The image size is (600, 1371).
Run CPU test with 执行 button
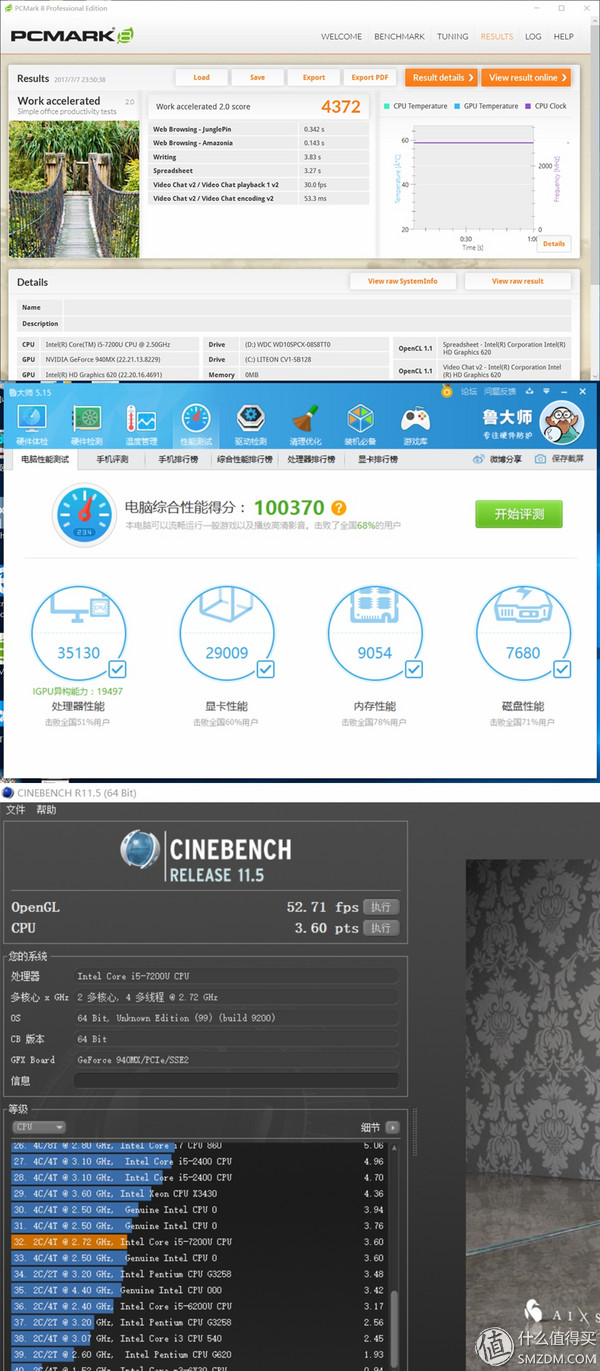coord(381,928)
